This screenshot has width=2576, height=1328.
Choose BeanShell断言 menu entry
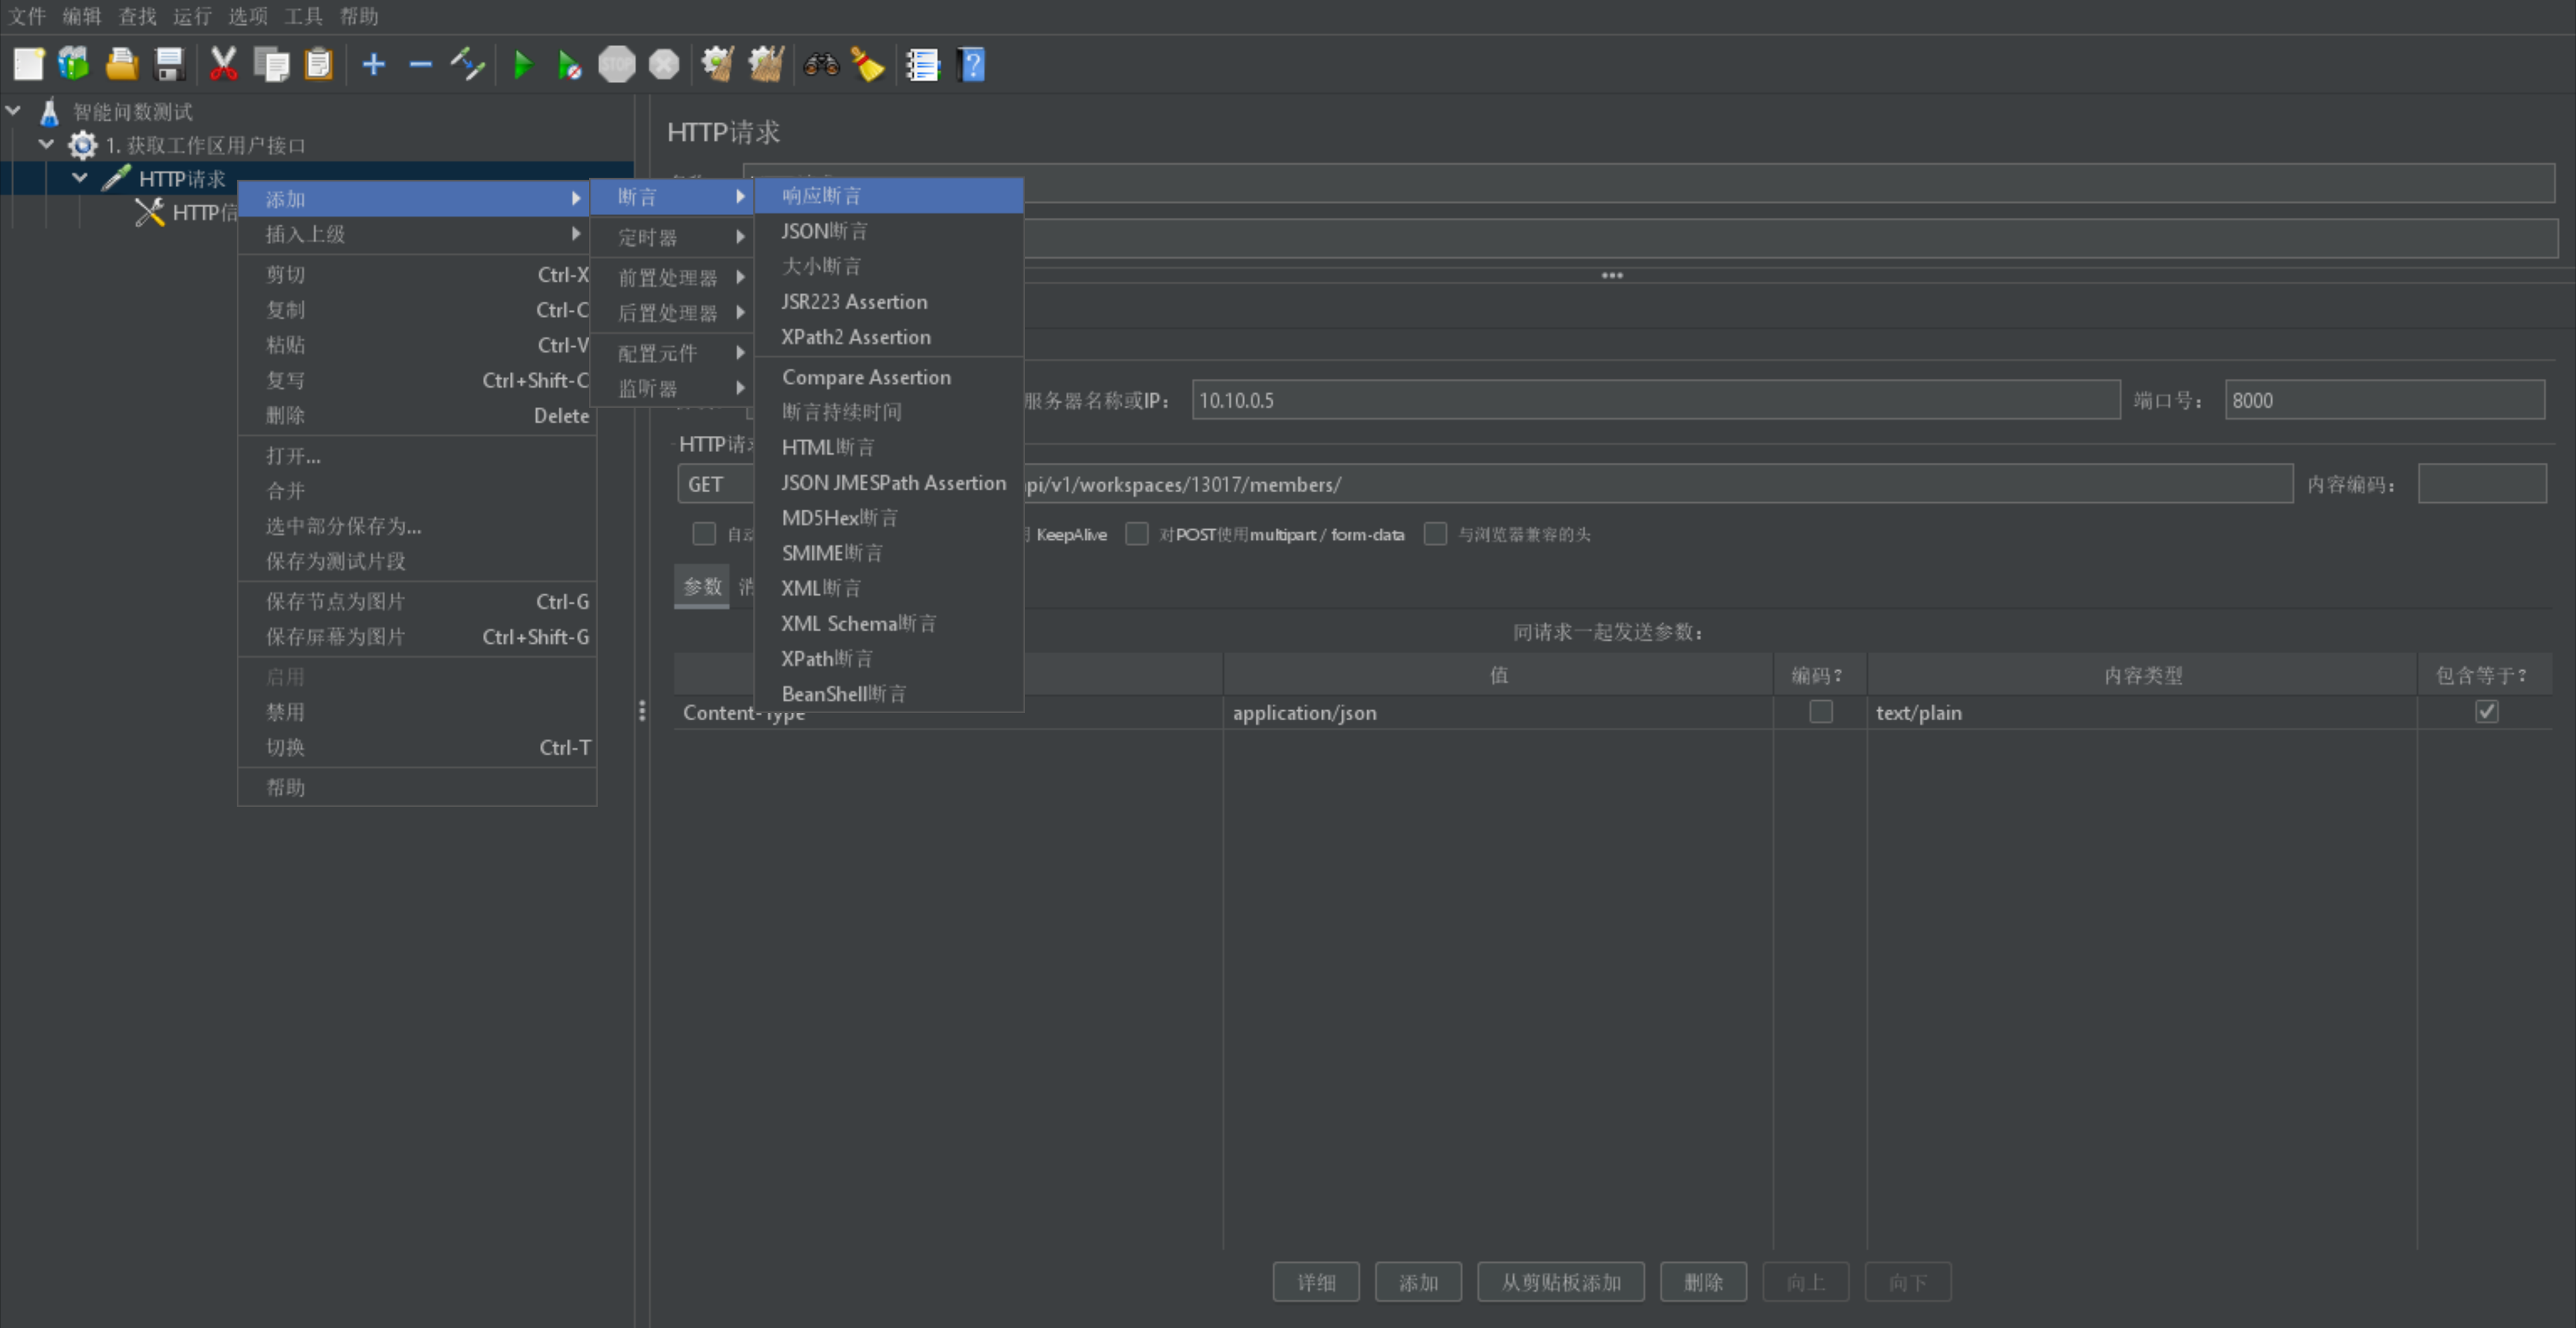coord(889,694)
